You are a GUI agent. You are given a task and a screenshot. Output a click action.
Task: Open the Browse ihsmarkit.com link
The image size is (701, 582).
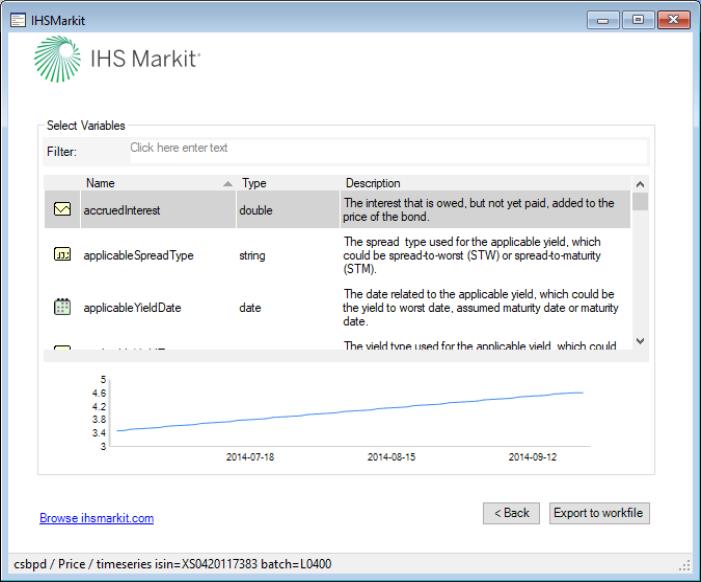[96, 519]
